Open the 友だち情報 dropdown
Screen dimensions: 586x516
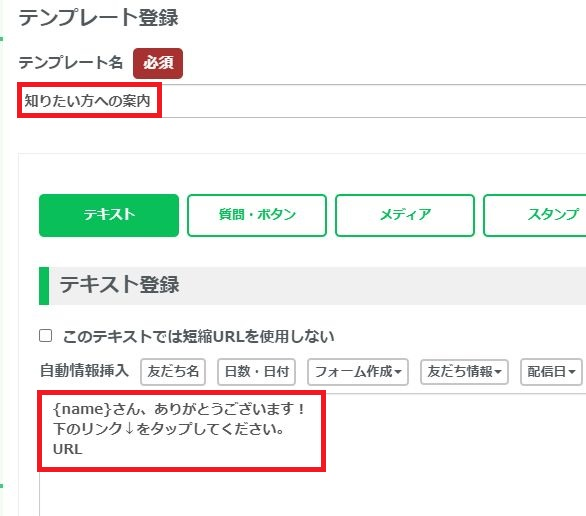click(x=464, y=372)
